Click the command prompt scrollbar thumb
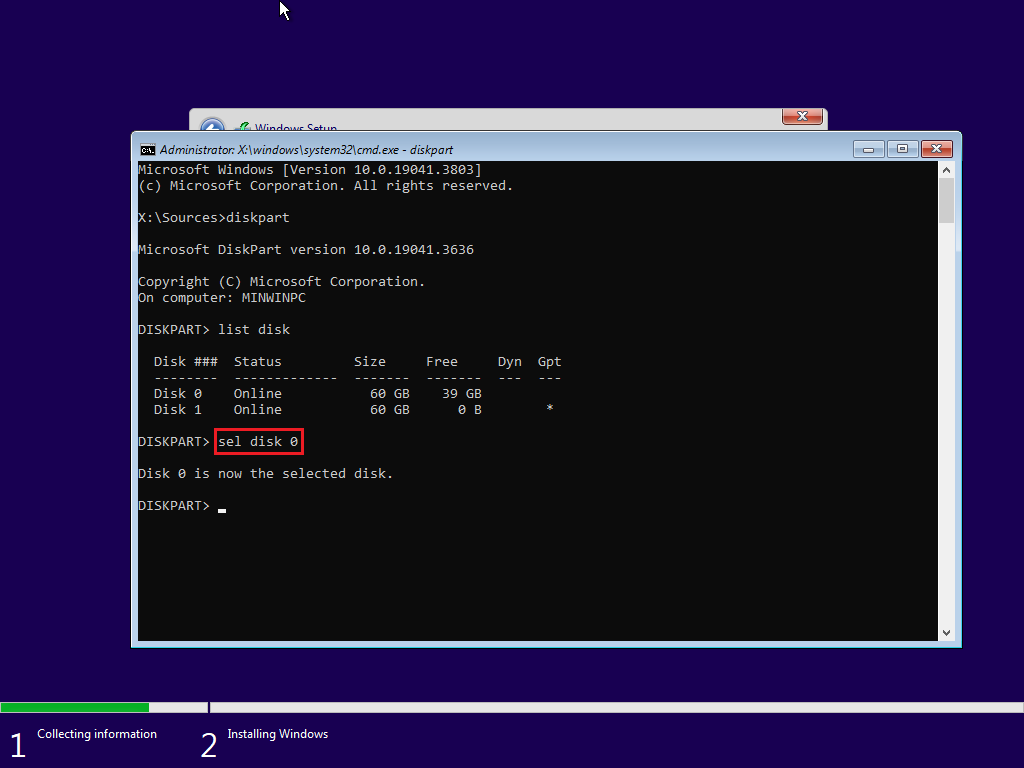The width and height of the screenshot is (1024, 768). click(946, 200)
